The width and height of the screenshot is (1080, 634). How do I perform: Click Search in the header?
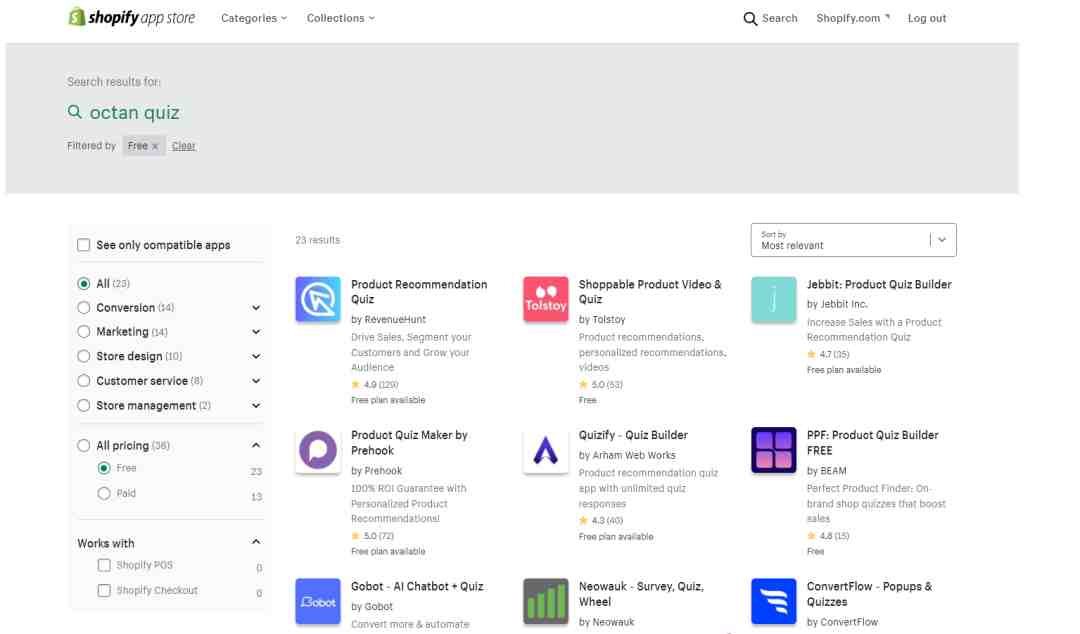(x=780, y=19)
